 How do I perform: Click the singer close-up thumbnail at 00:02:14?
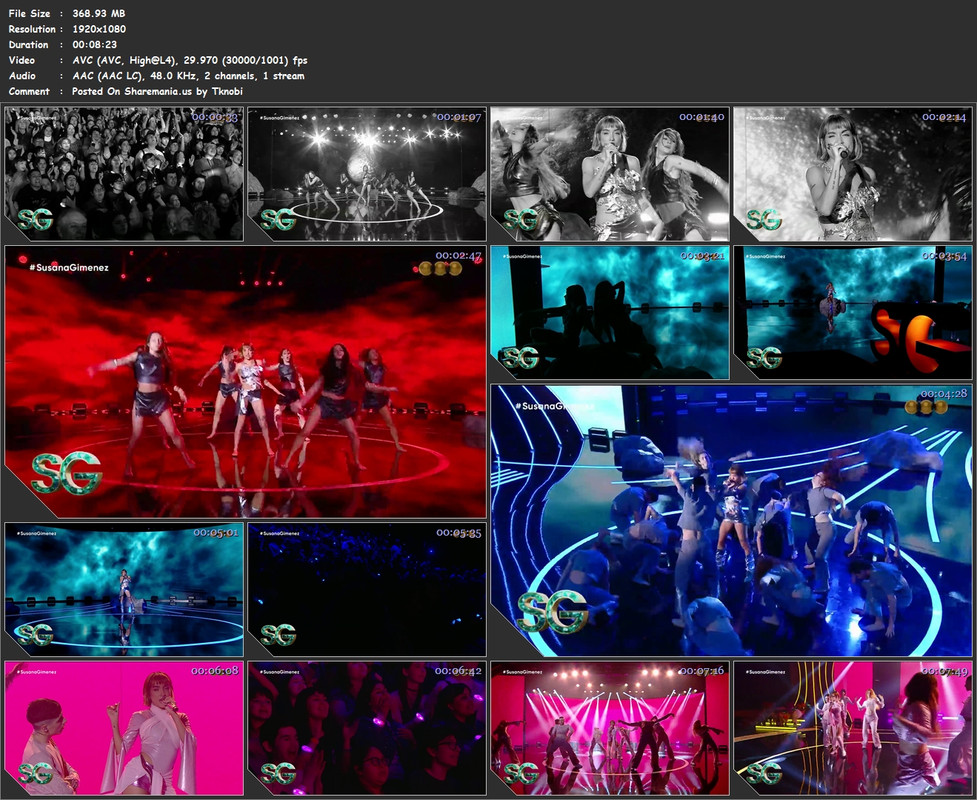853,174
